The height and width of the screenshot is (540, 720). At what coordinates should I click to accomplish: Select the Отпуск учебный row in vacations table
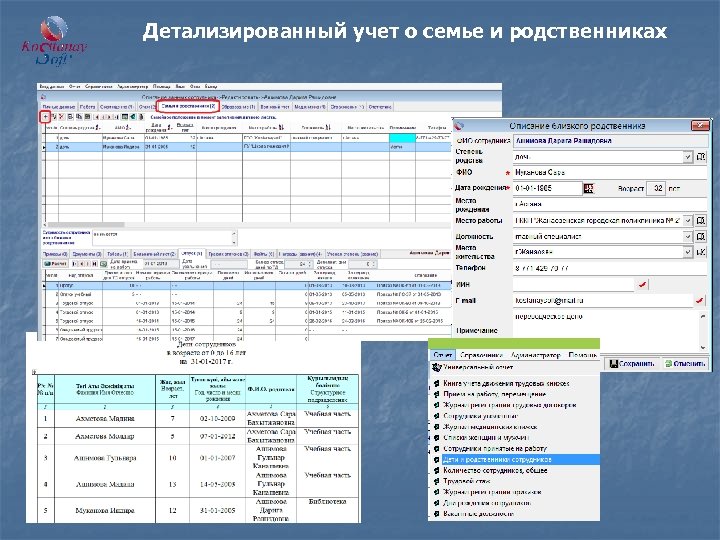click(247, 294)
